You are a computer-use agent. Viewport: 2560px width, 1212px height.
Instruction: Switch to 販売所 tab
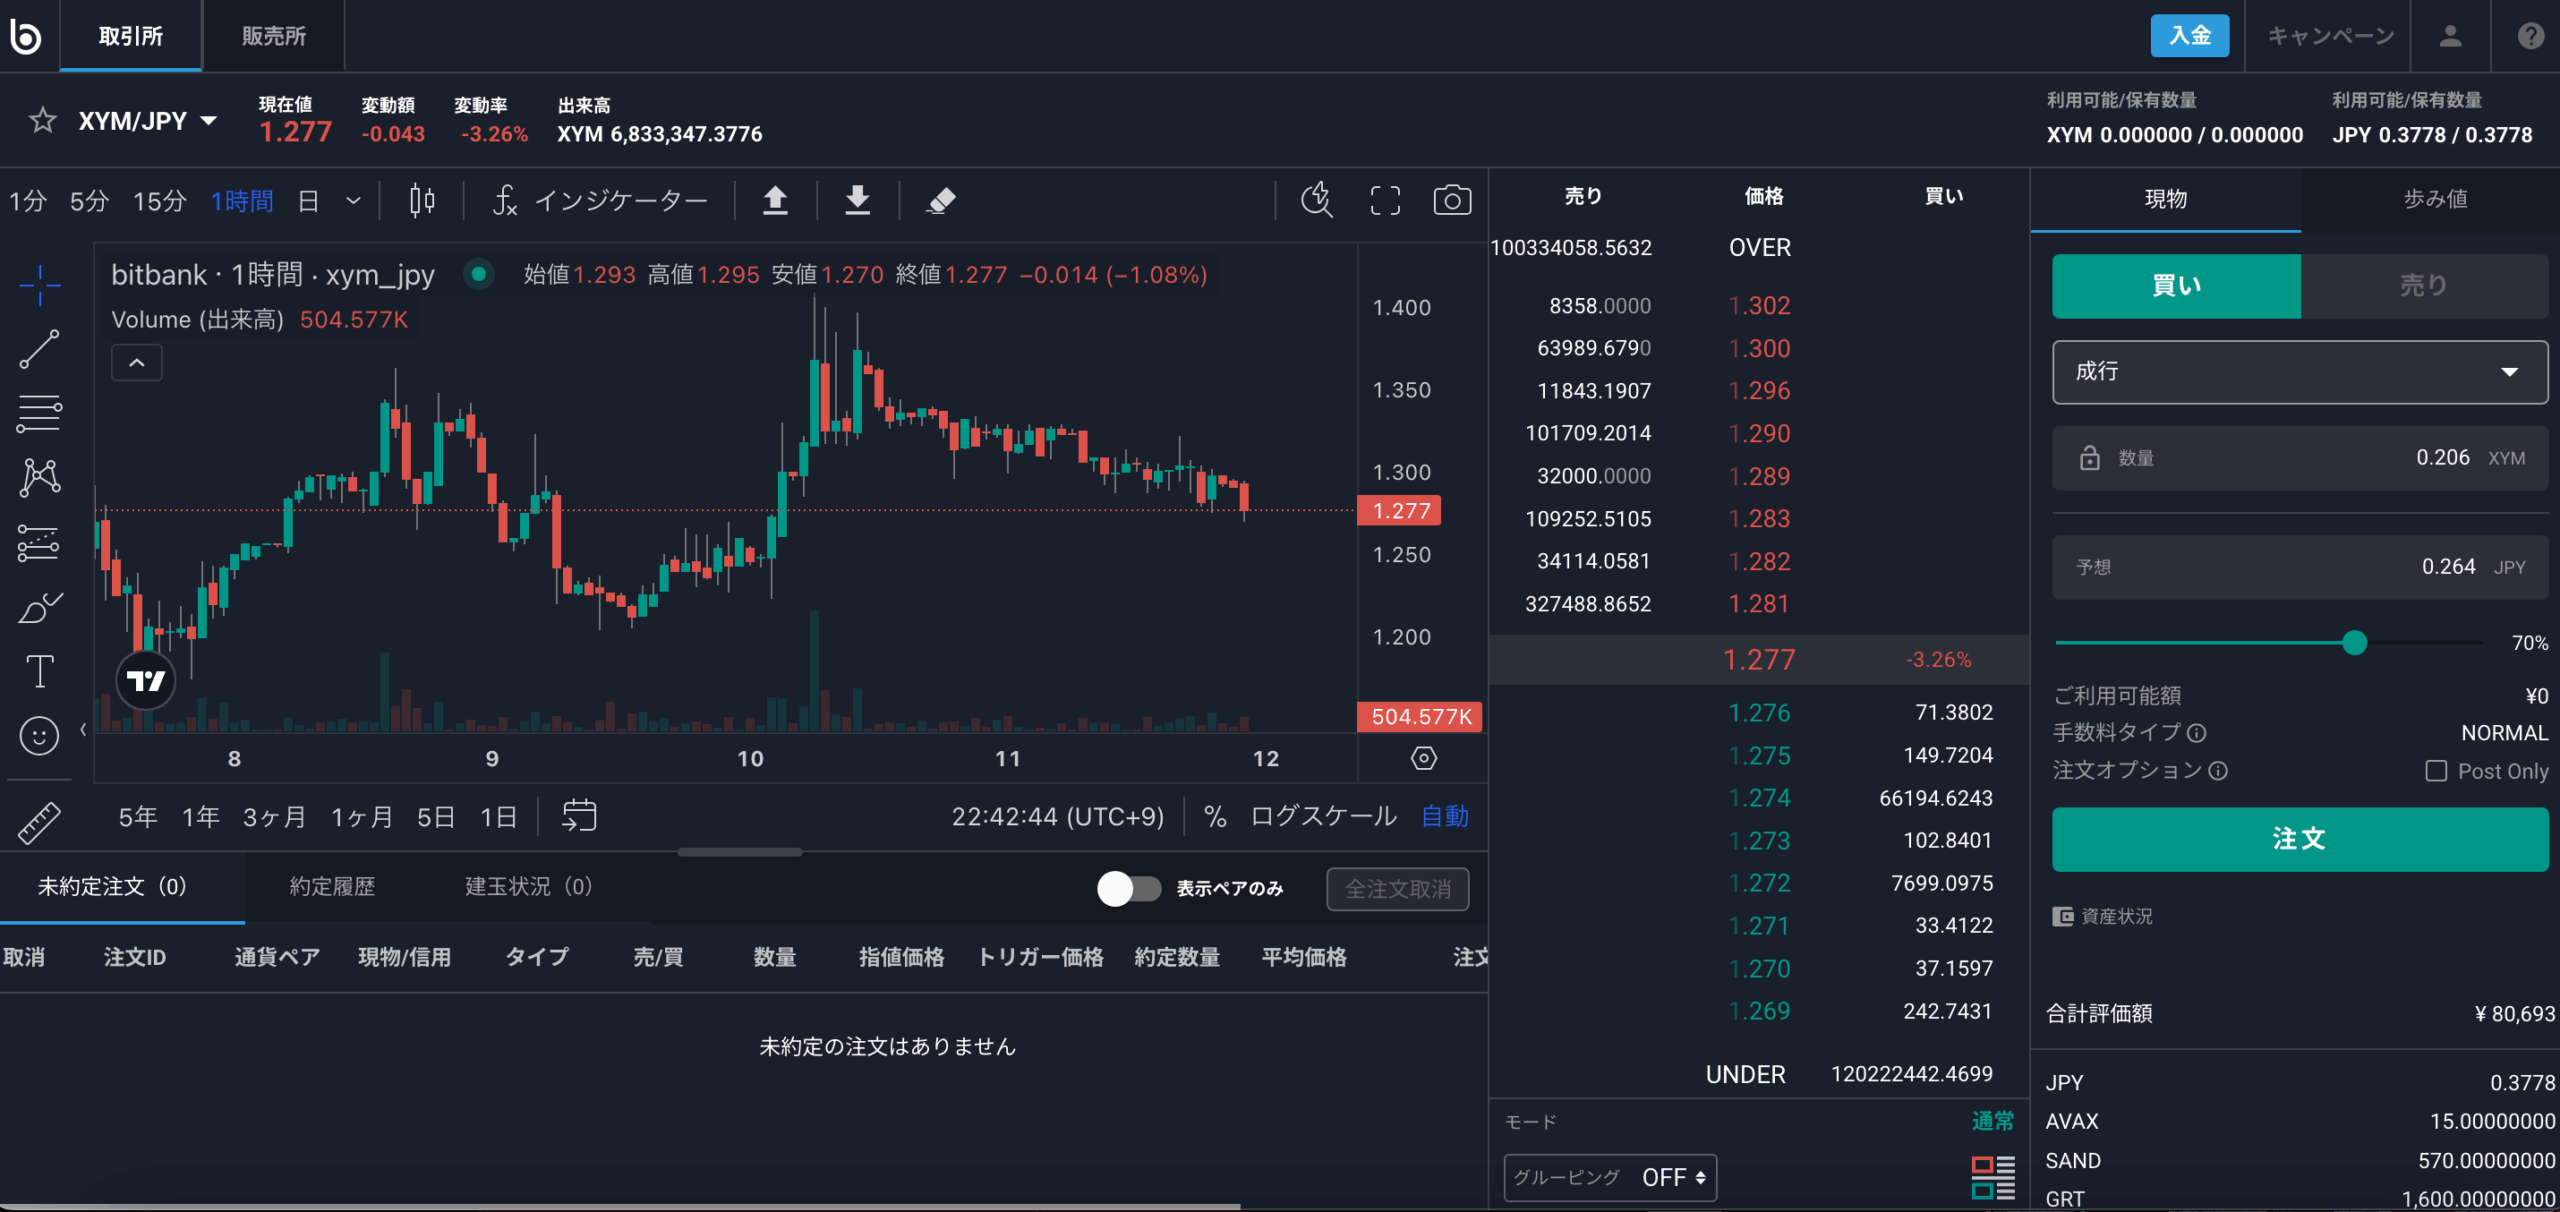tap(274, 36)
